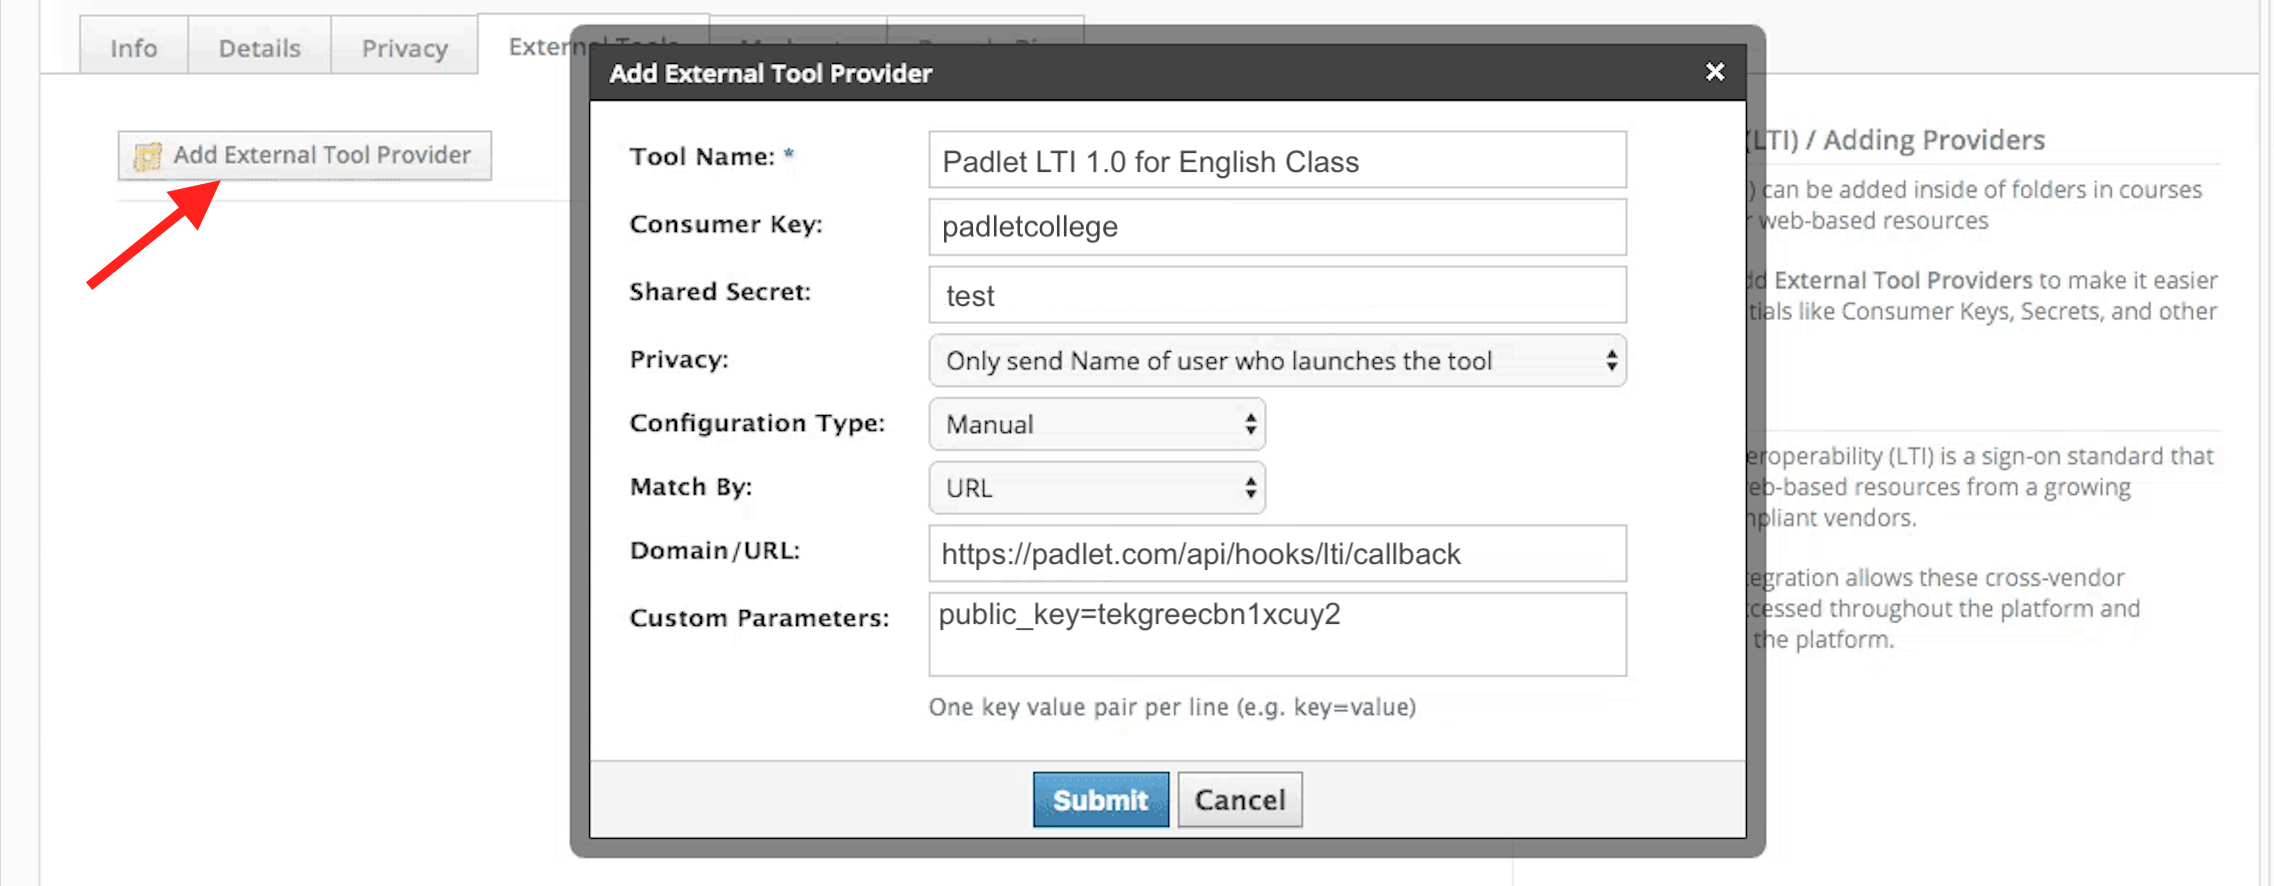The image size is (2274, 886).
Task: Click the Configuration Type stepper arrows
Action: pos(1250,425)
